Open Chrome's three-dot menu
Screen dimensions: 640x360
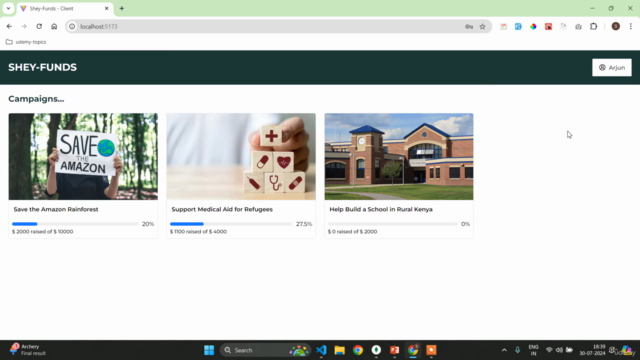[631, 27]
